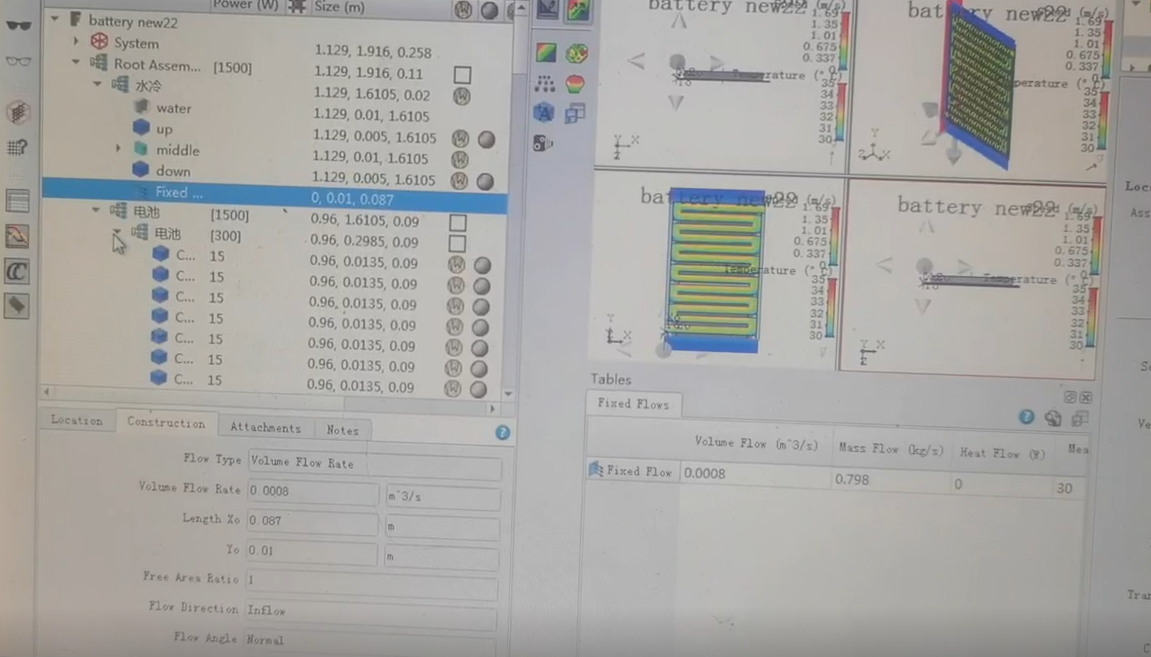Open the graph plot icon in left sidebar
This screenshot has height=657, width=1151.
coord(18,236)
